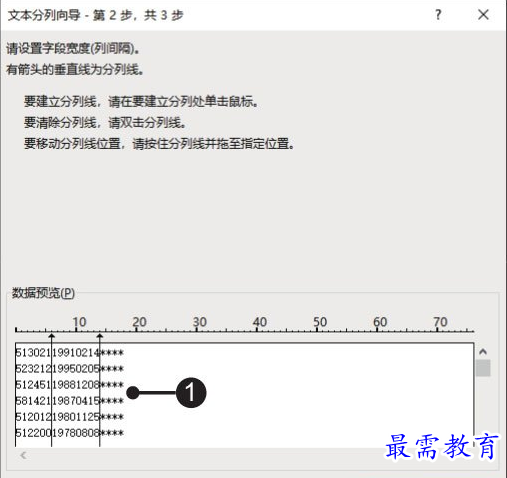Click ruler at mark 20
Screen dimensions: 507x478
pyautogui.click(x=139, y=322)
